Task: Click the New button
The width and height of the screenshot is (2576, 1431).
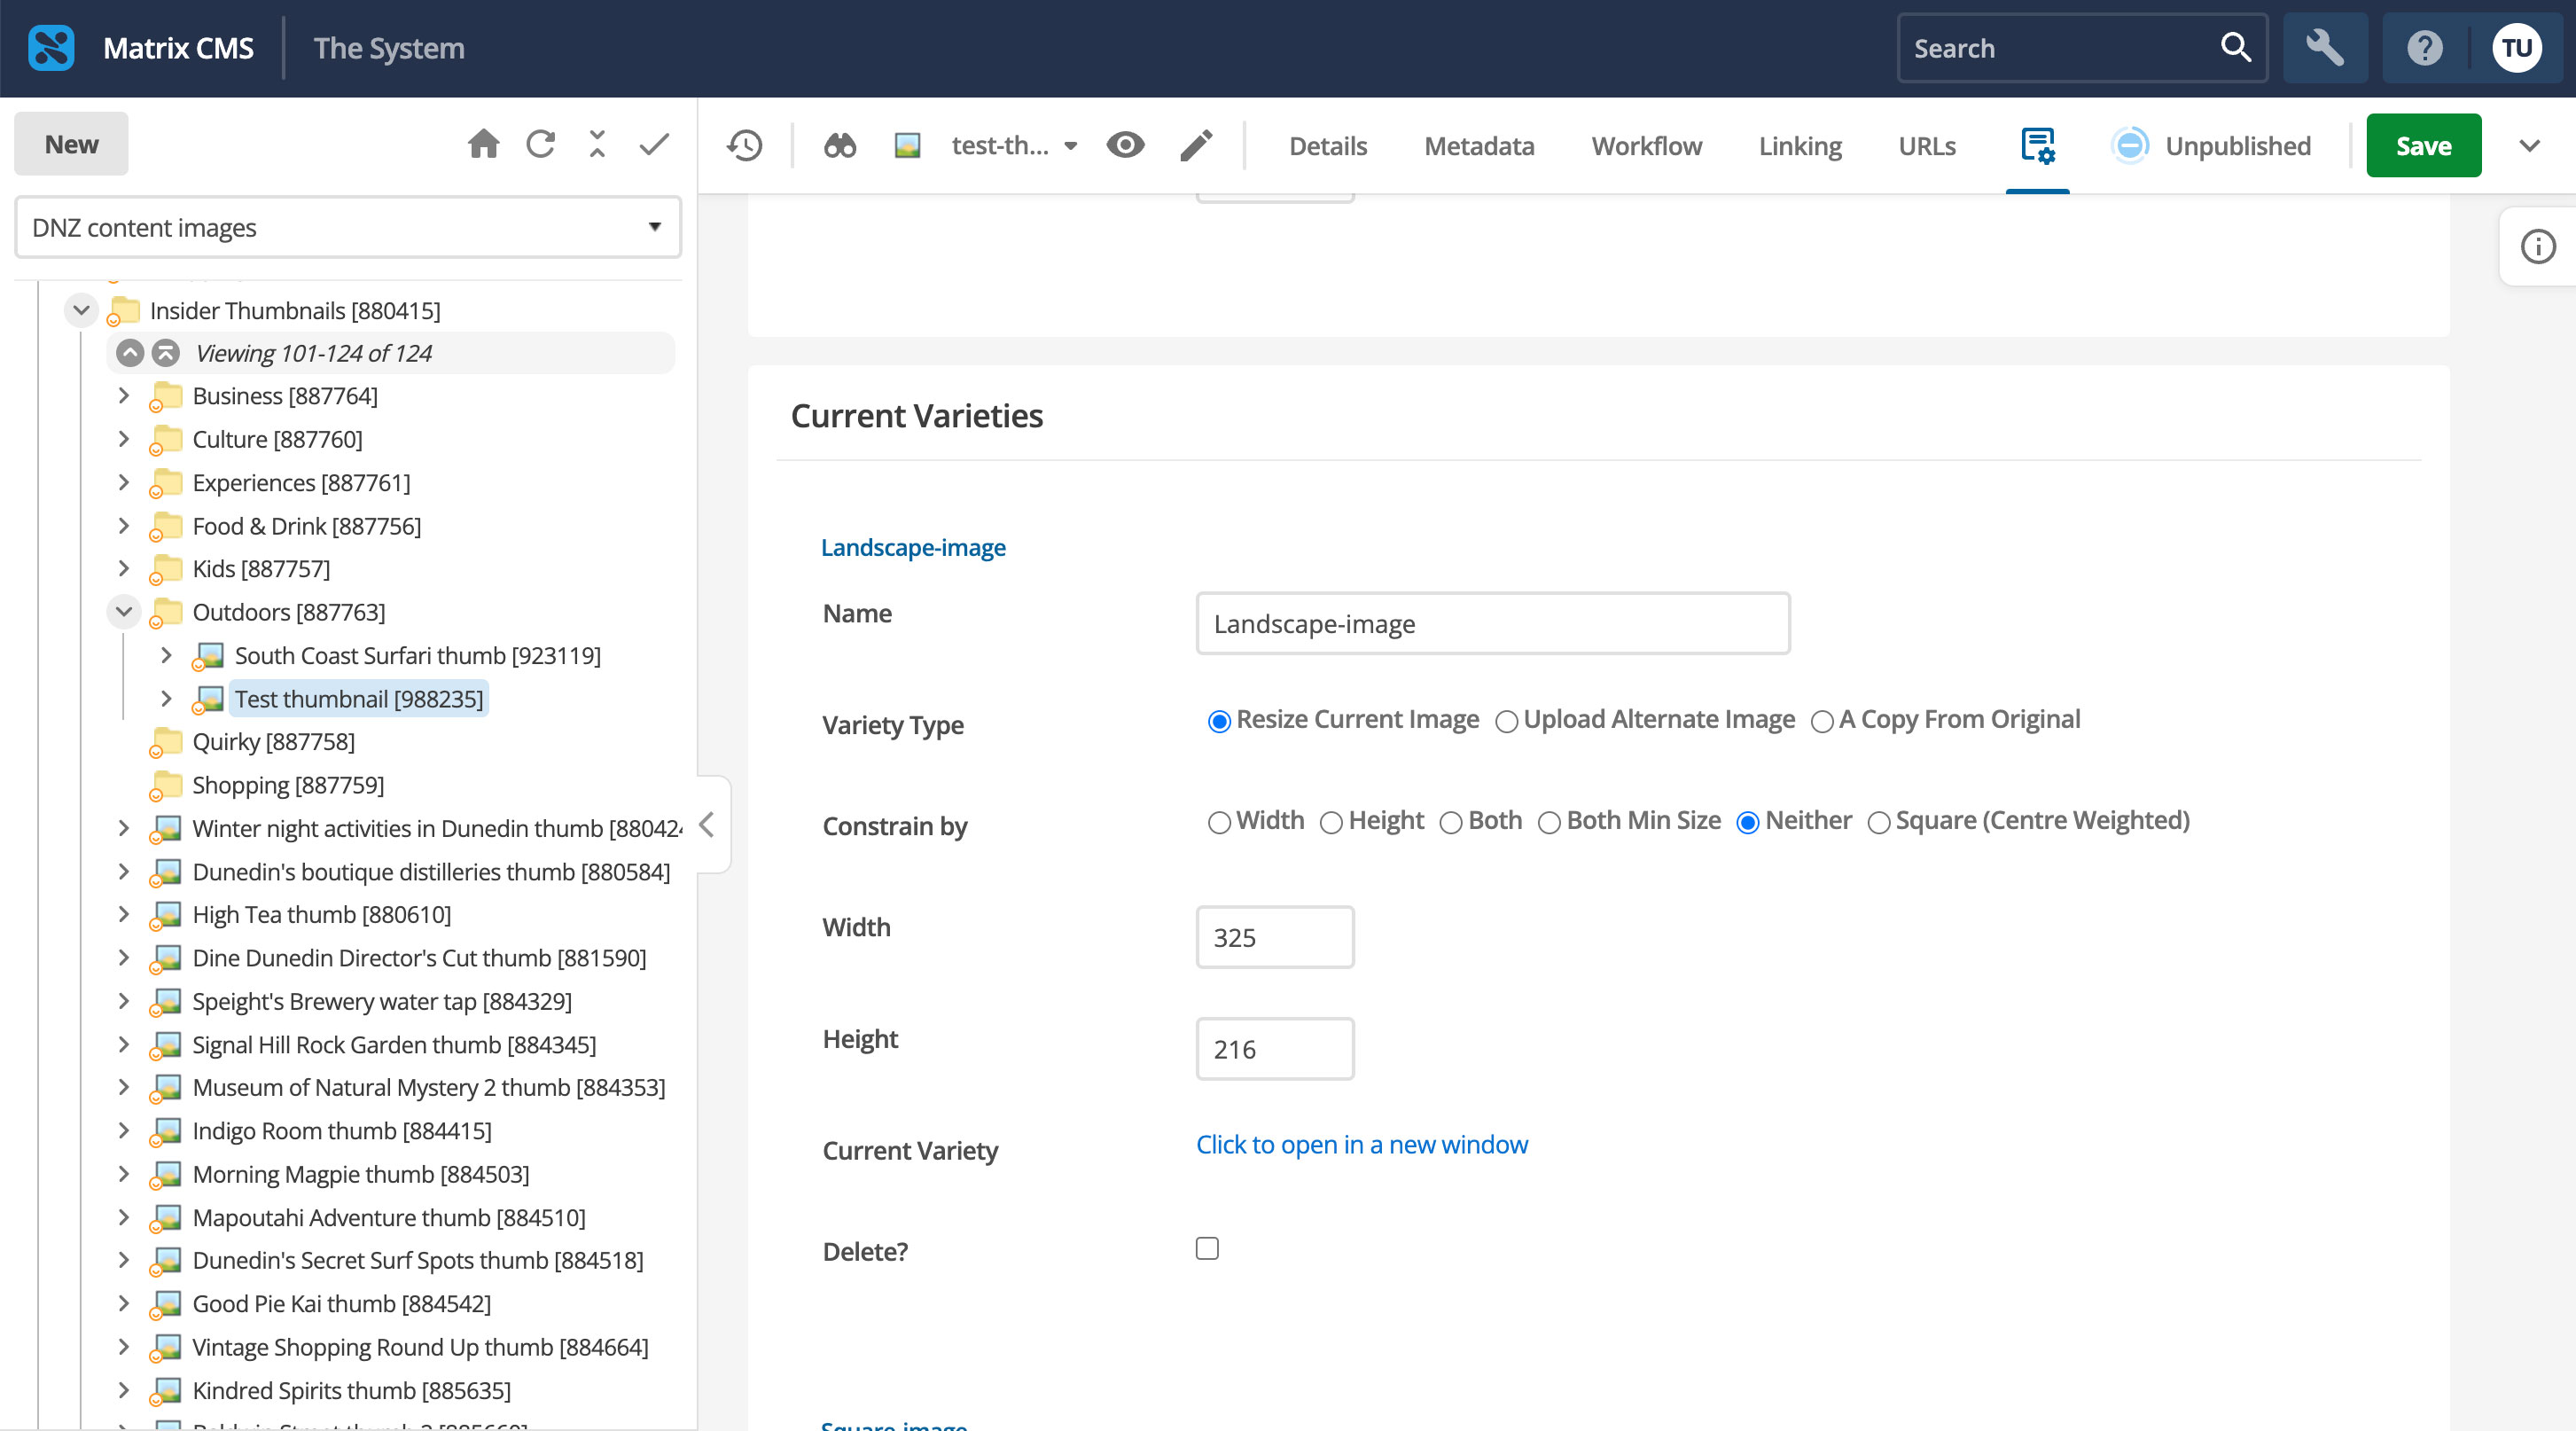Action: [71, 144]
